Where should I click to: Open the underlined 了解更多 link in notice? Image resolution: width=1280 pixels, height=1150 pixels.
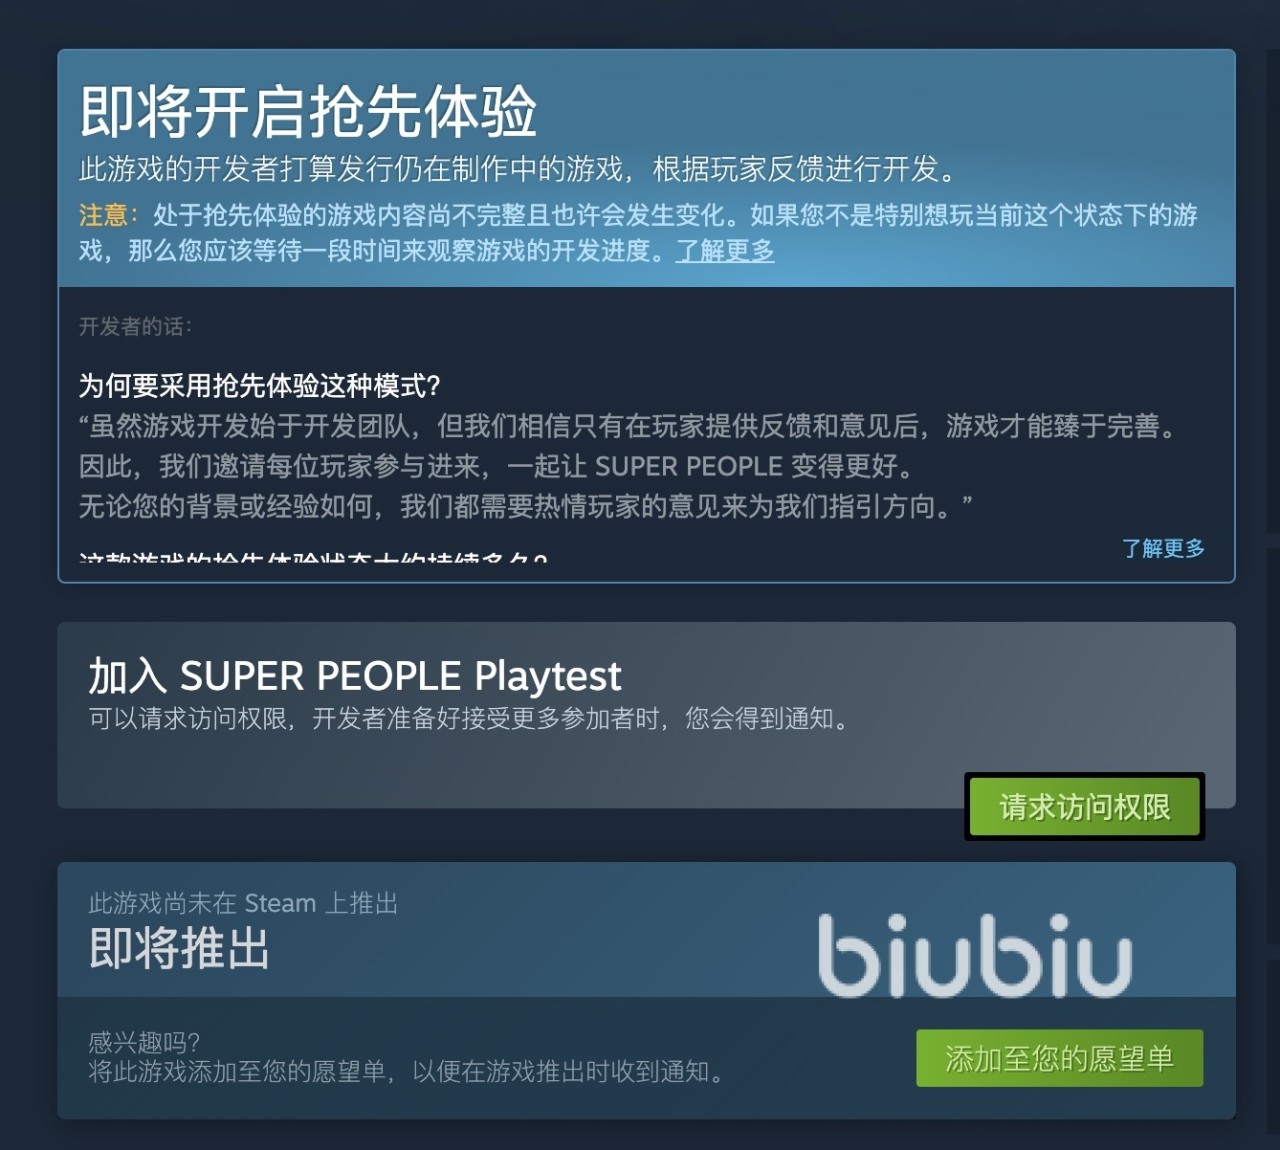point(725,250)
